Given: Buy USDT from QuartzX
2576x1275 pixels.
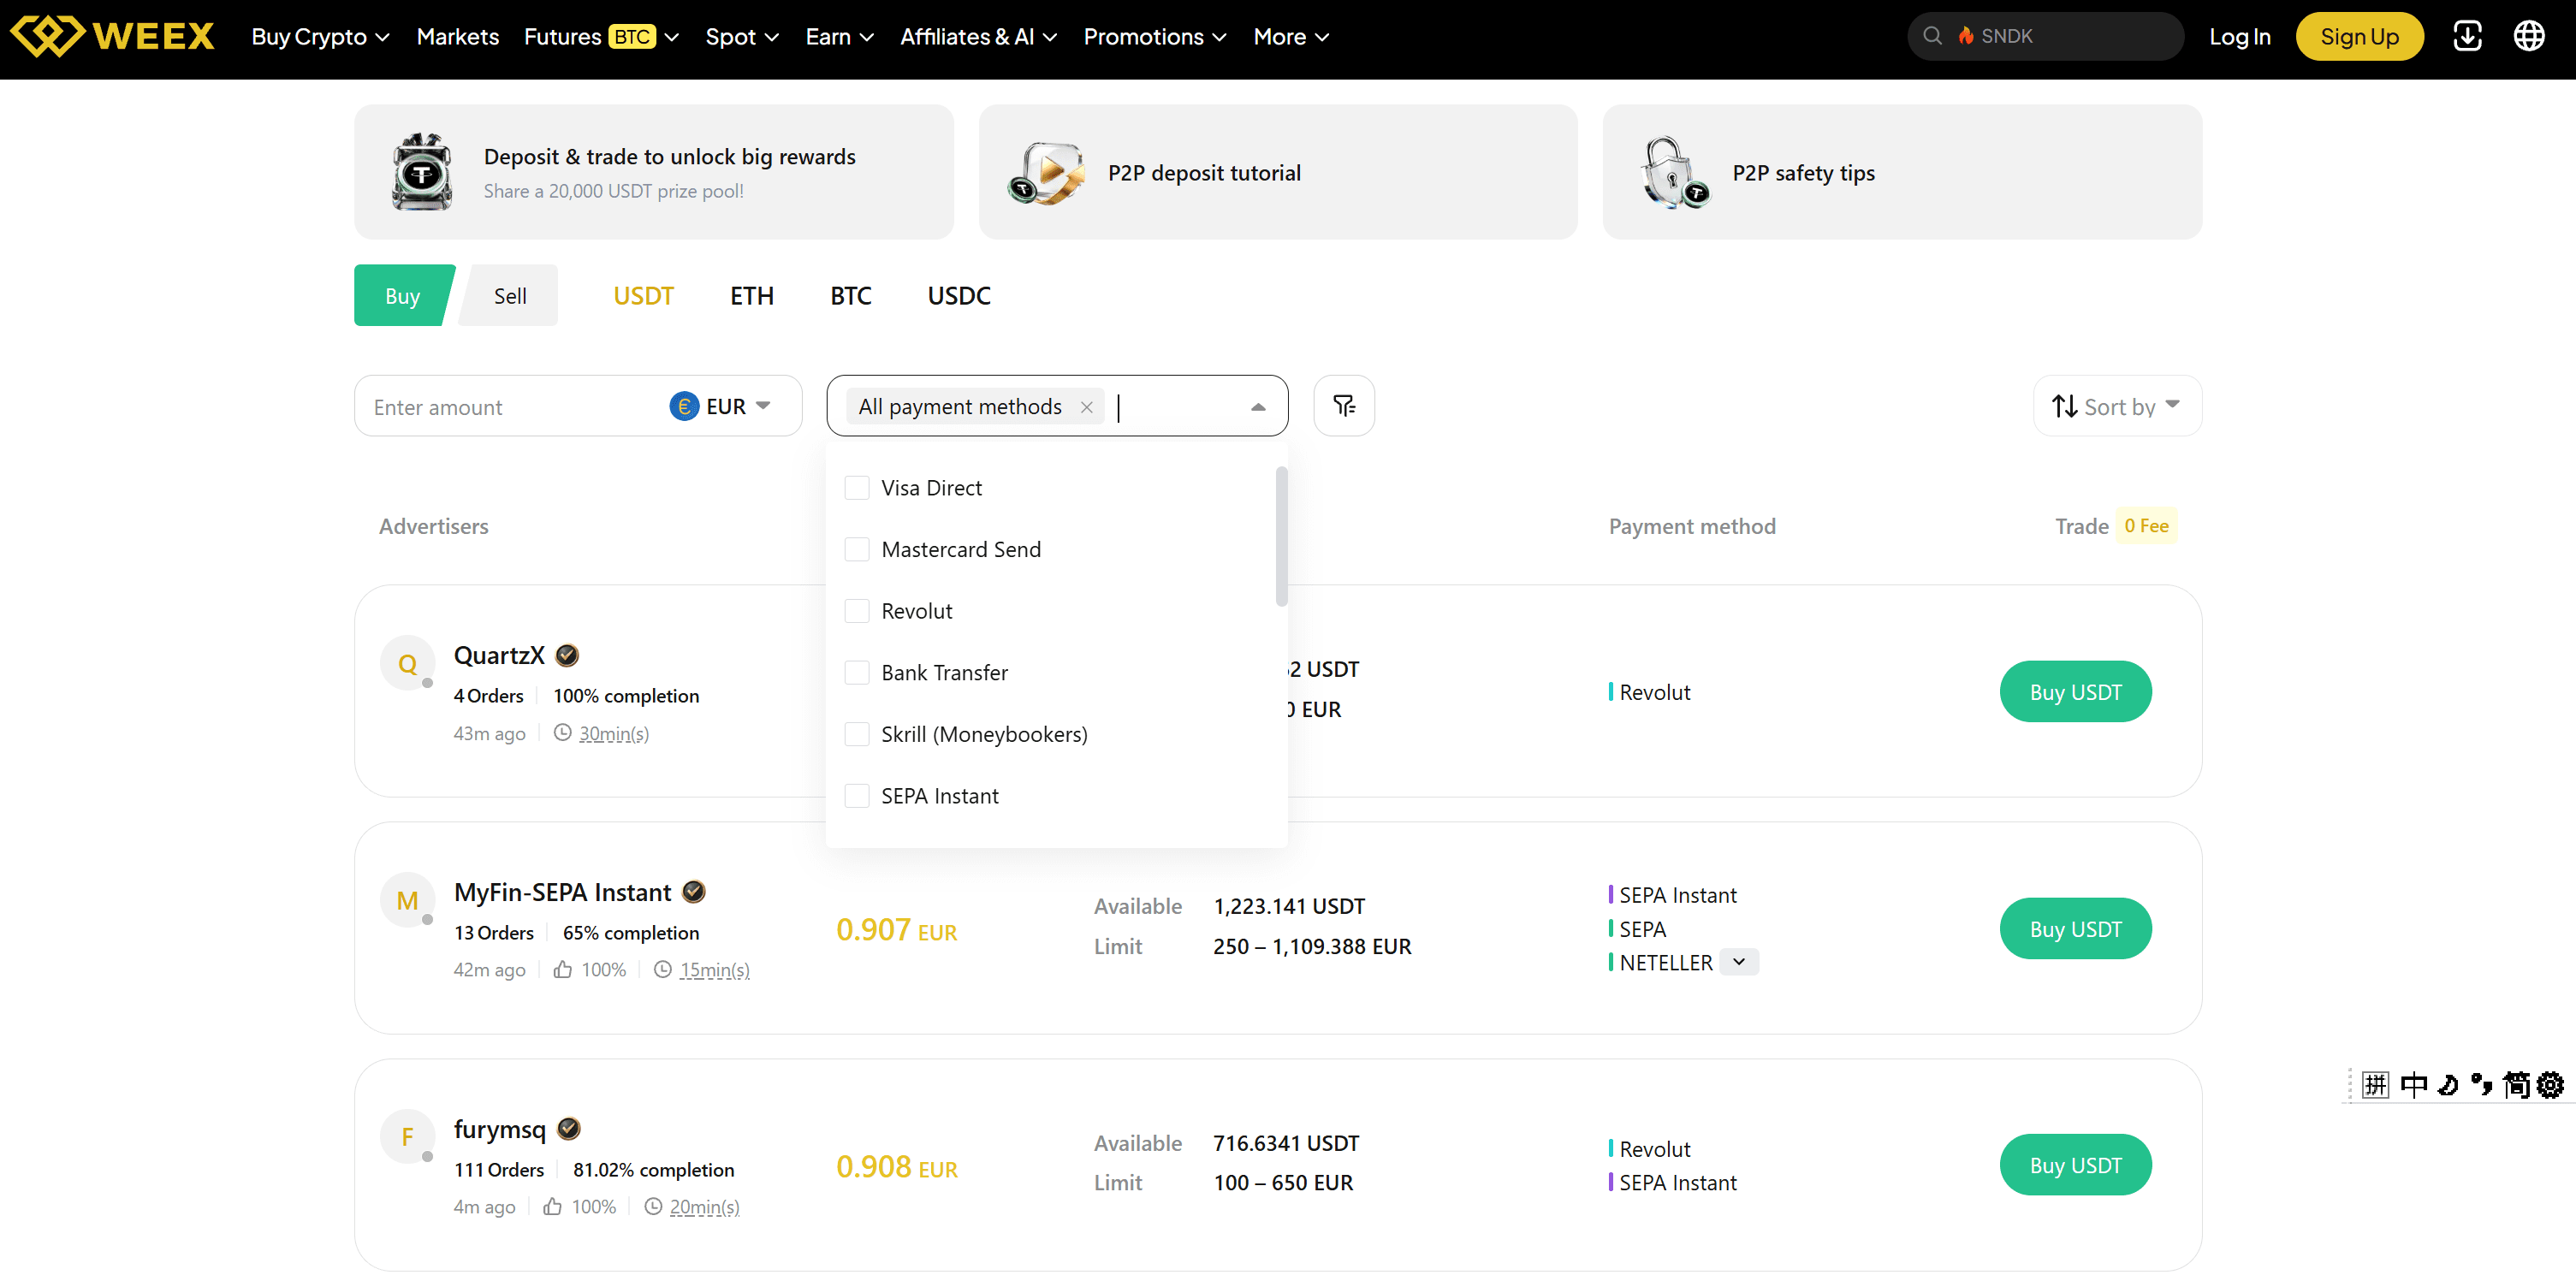Looking at the screenshot, I should pyautogui.click(x=2075, y=691).
